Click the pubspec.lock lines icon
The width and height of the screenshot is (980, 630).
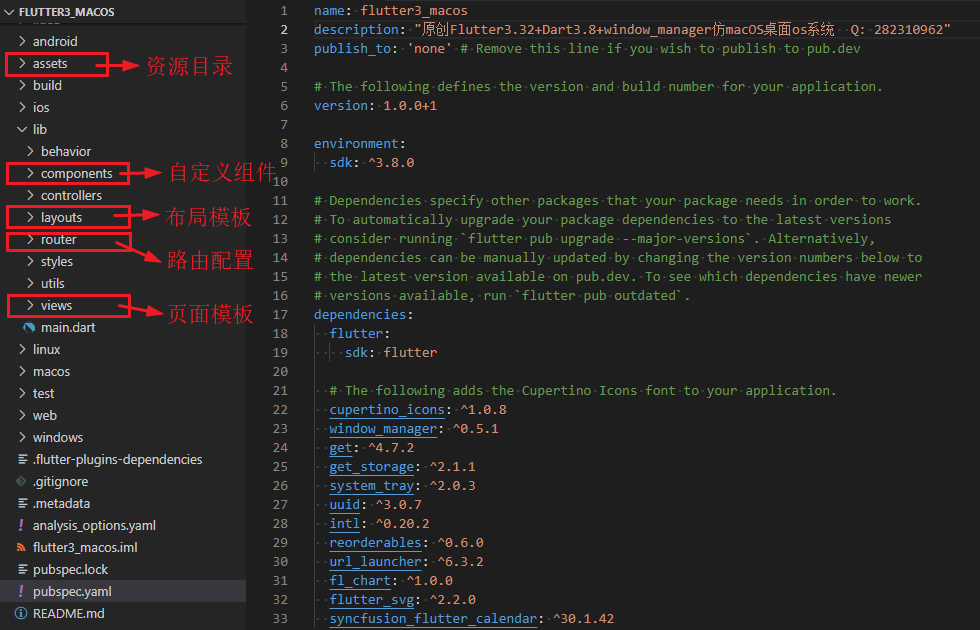click(x=21, y=569)
